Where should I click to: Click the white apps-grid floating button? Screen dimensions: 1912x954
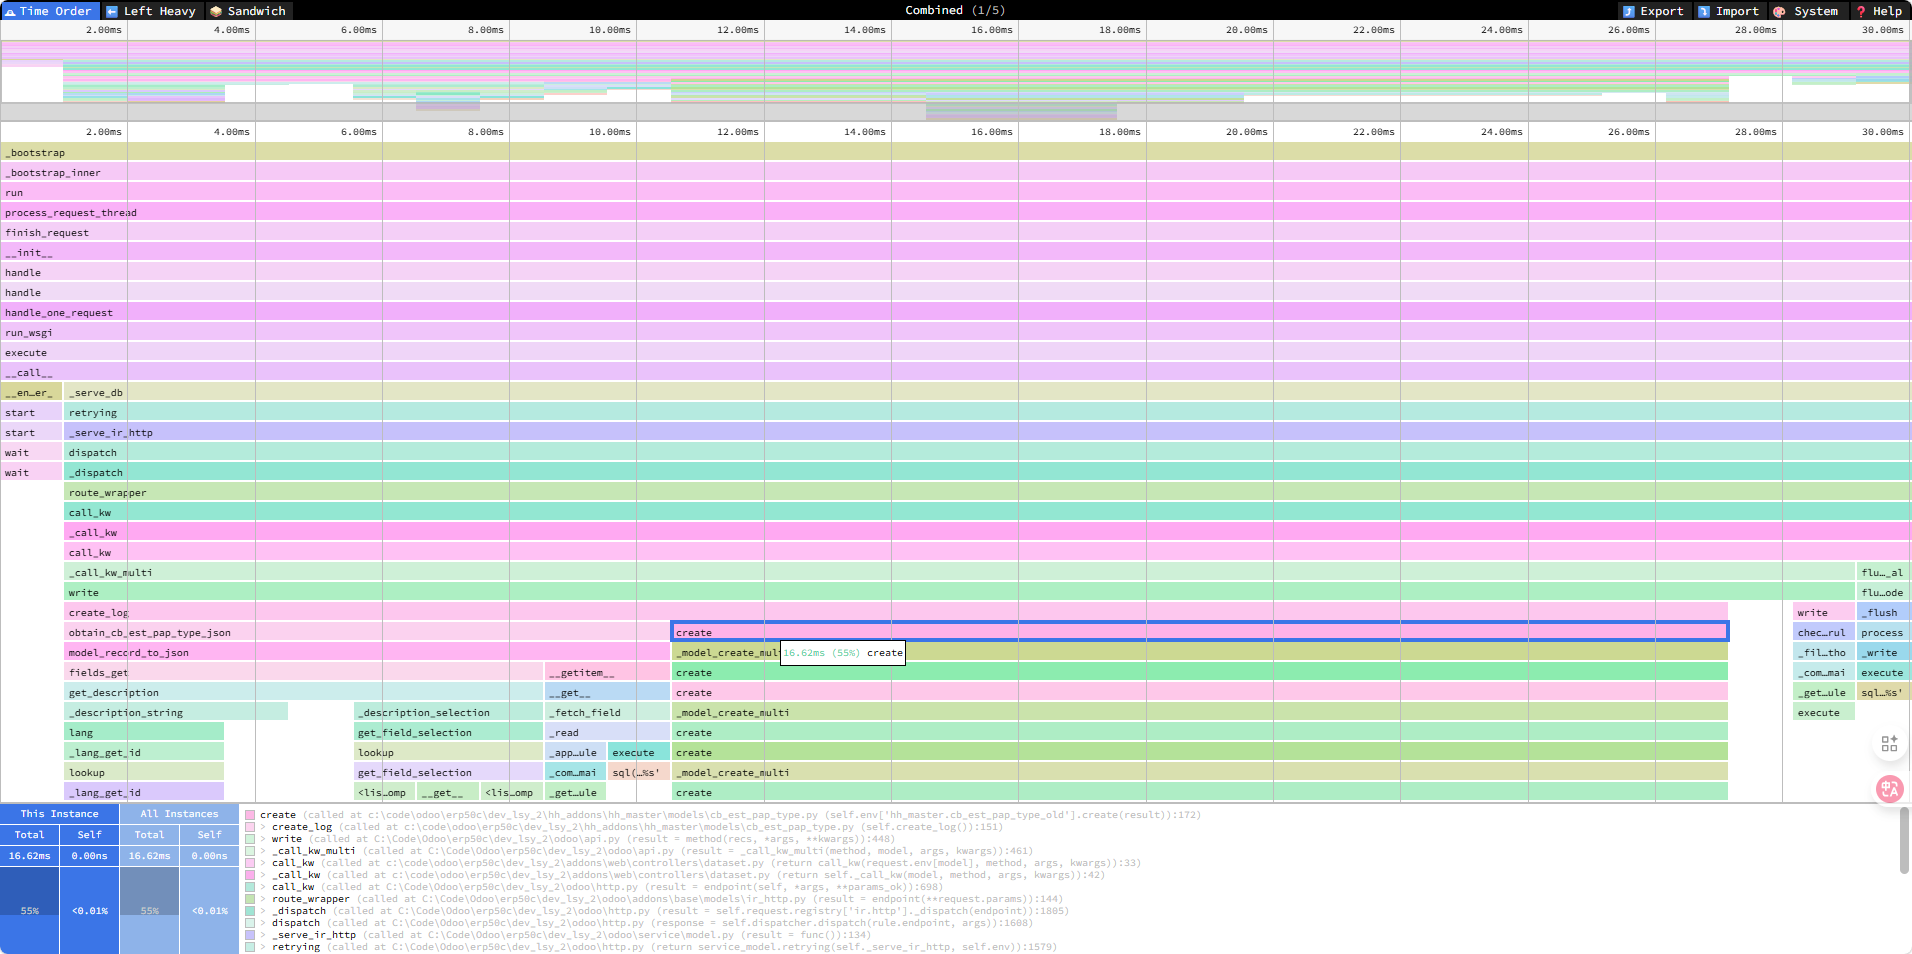(1889, 743)
